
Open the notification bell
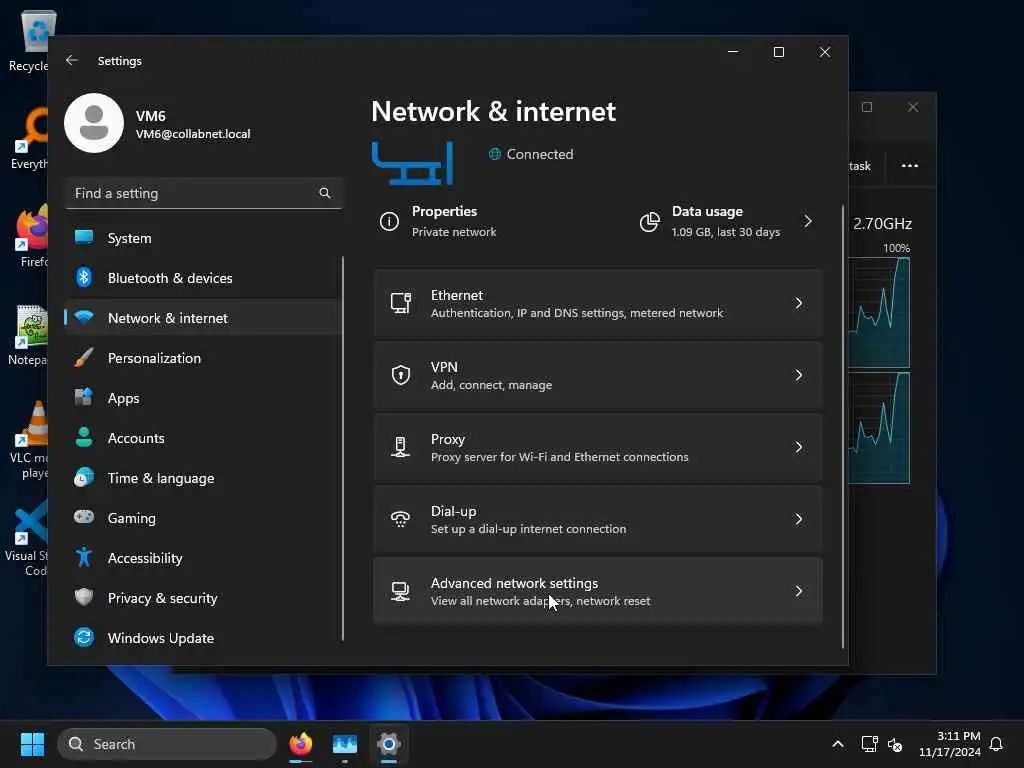coord(996,744)
